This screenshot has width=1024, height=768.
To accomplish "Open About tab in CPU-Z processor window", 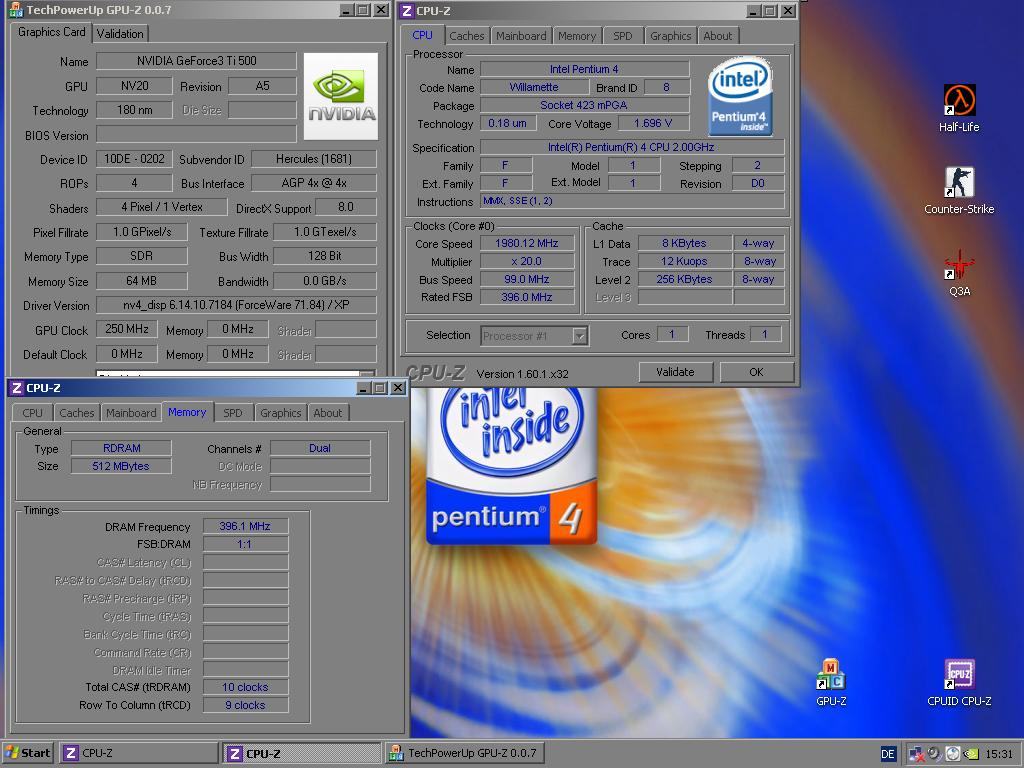I will [717, 36].
